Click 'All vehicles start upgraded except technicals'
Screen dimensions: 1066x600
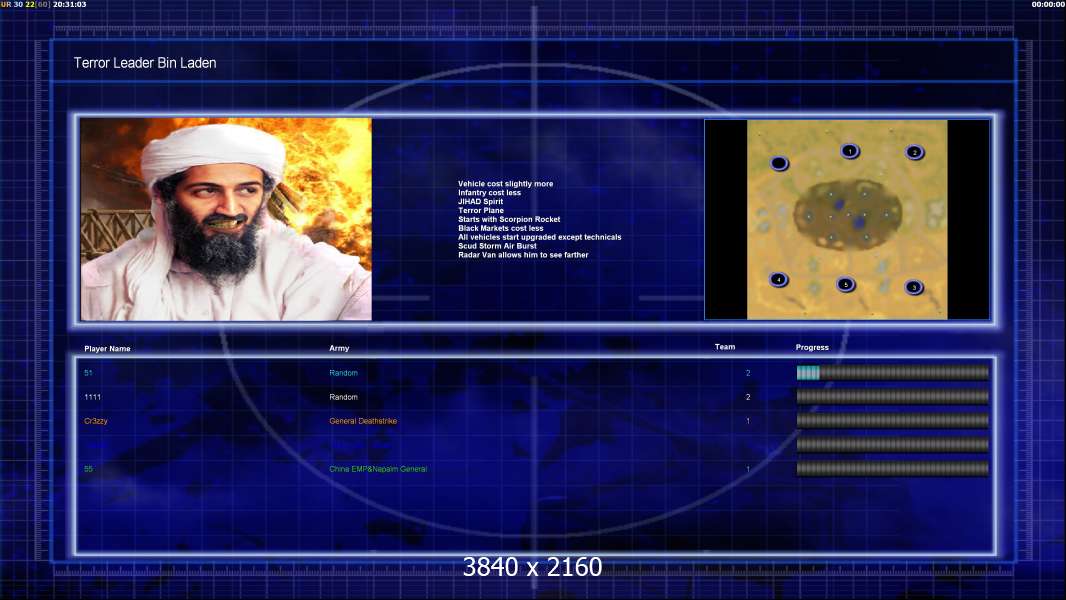(540, 237)
